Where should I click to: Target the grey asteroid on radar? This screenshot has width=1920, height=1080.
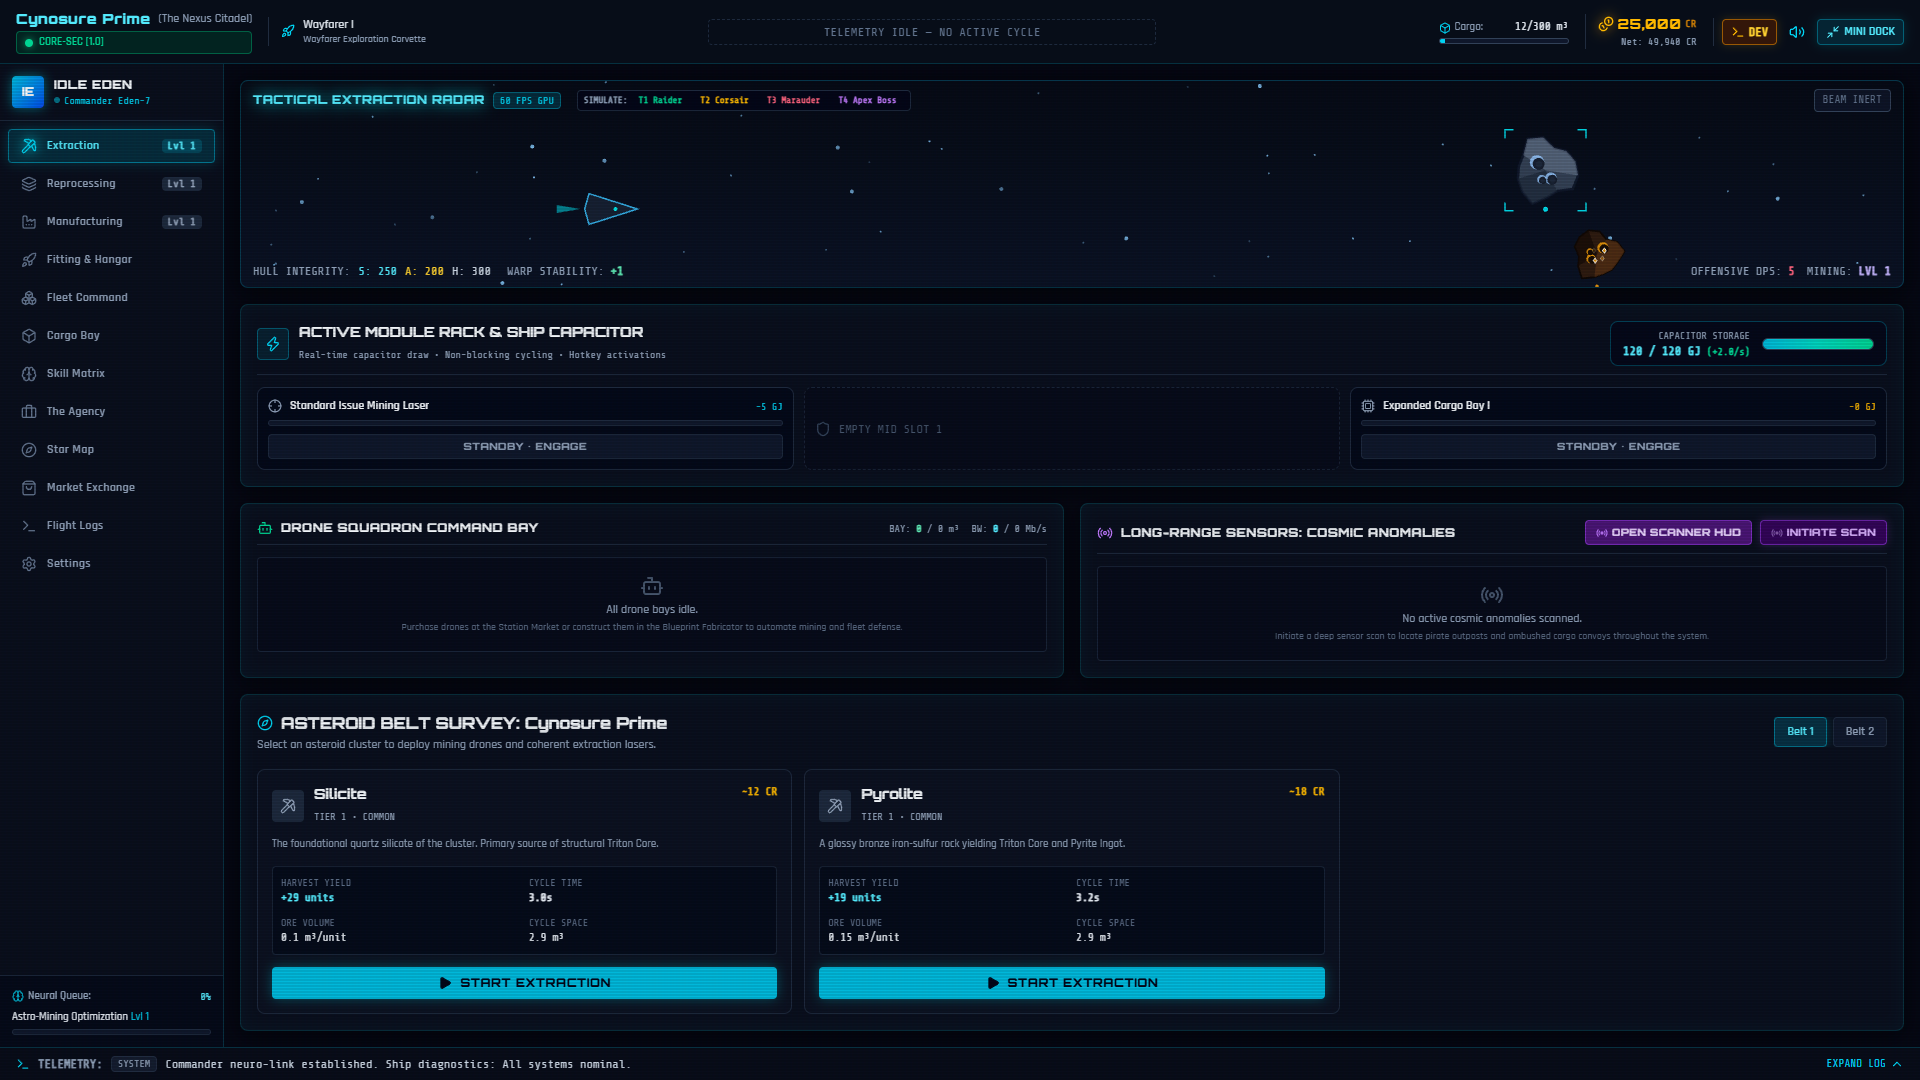1546,169
